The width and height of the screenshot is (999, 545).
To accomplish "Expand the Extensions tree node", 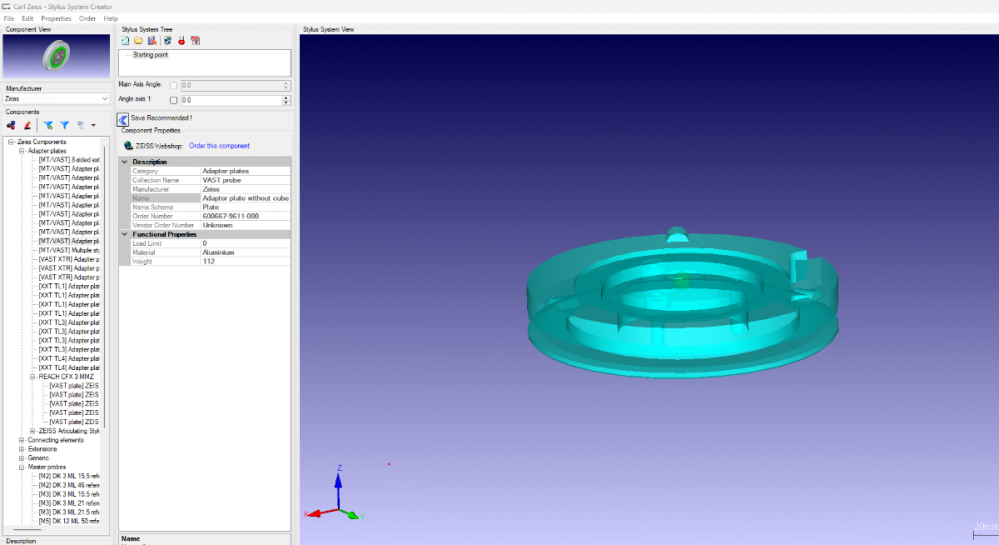I will pyautogui.click(x=22, y=449).
